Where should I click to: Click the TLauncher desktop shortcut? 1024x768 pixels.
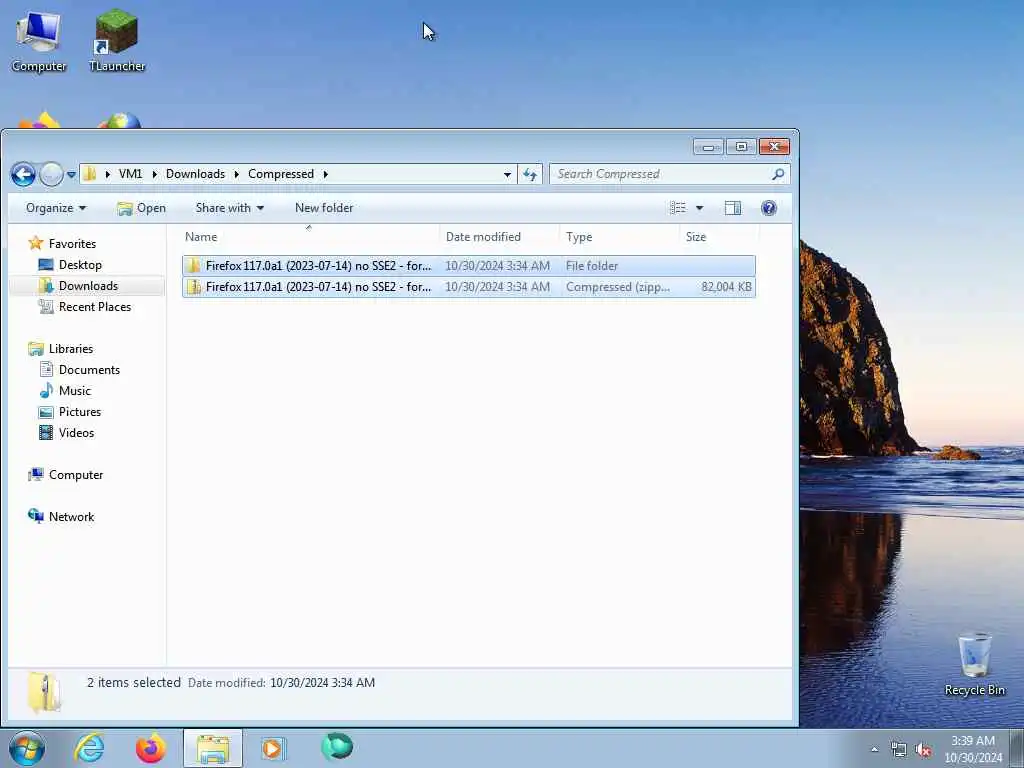pyautogui.click(x=117, y=40)
